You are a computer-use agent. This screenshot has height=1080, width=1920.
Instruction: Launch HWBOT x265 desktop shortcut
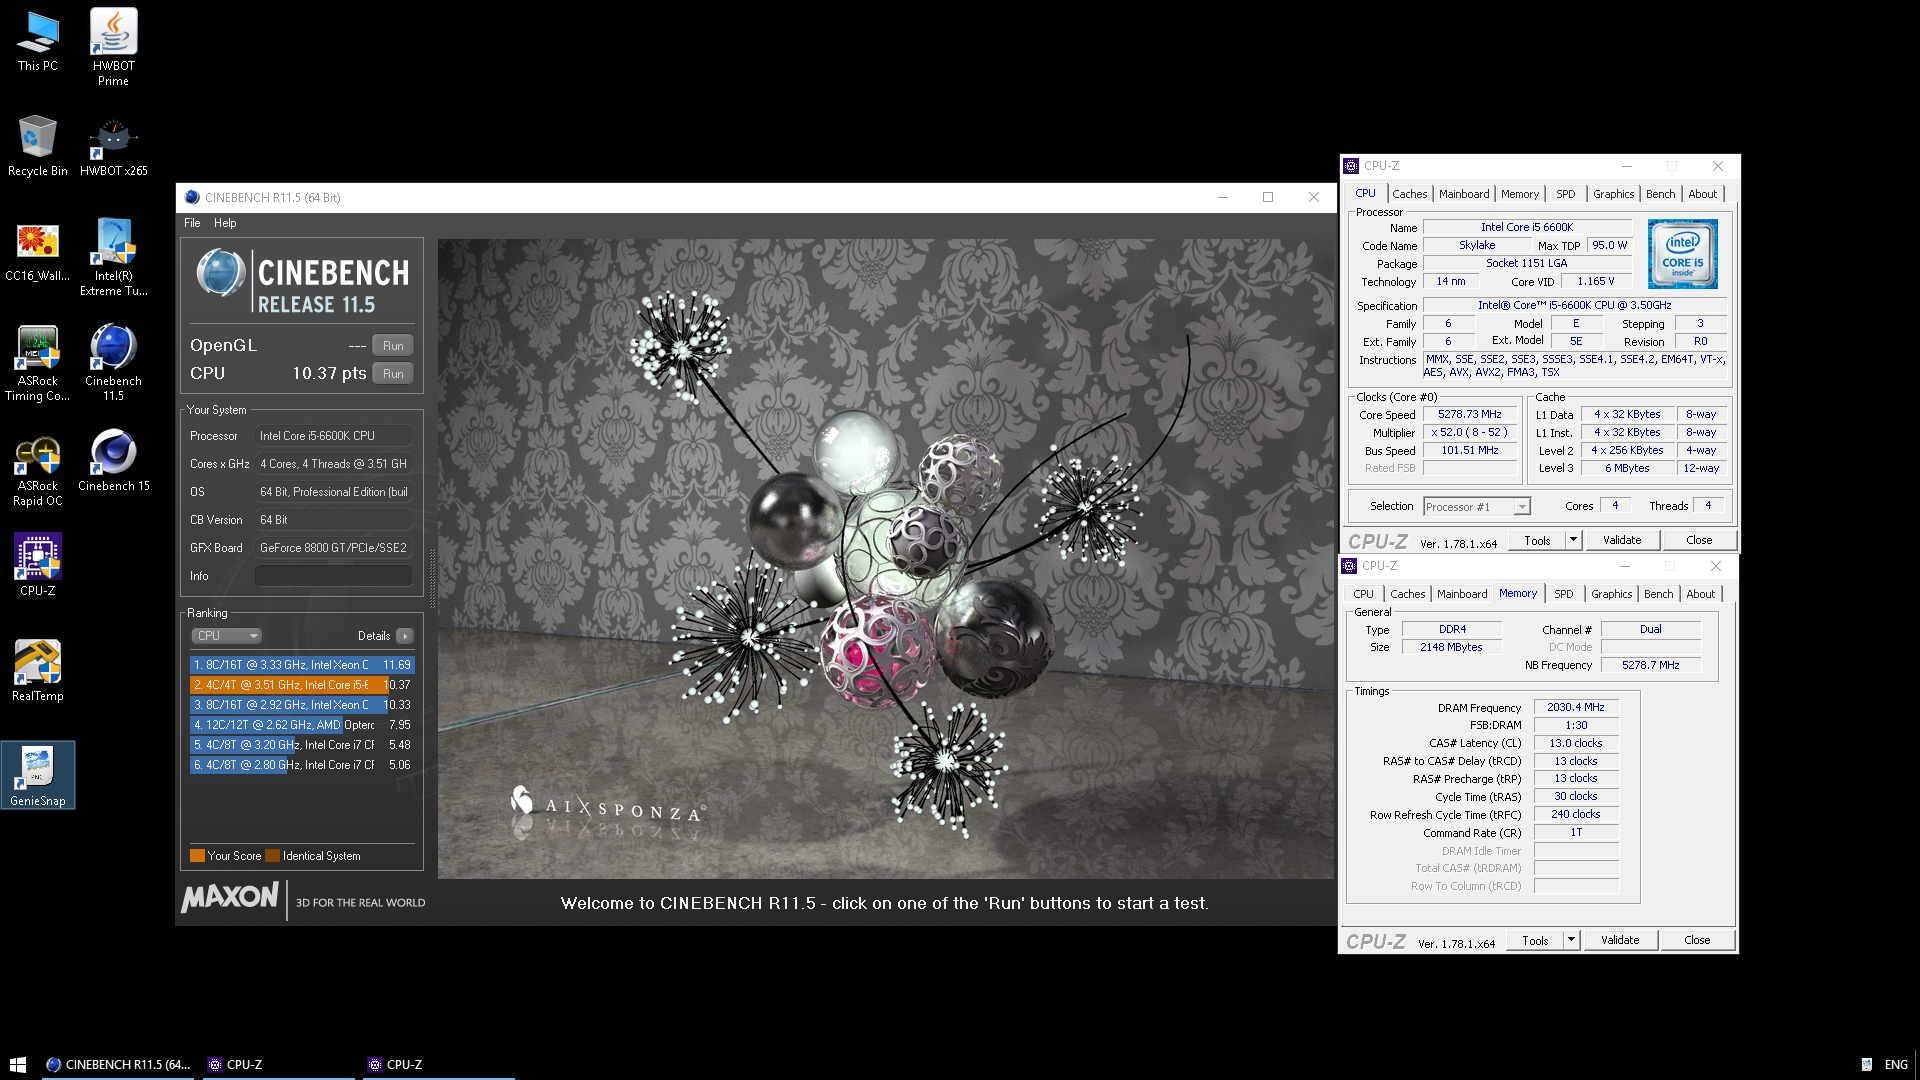[x=113, y=146]
